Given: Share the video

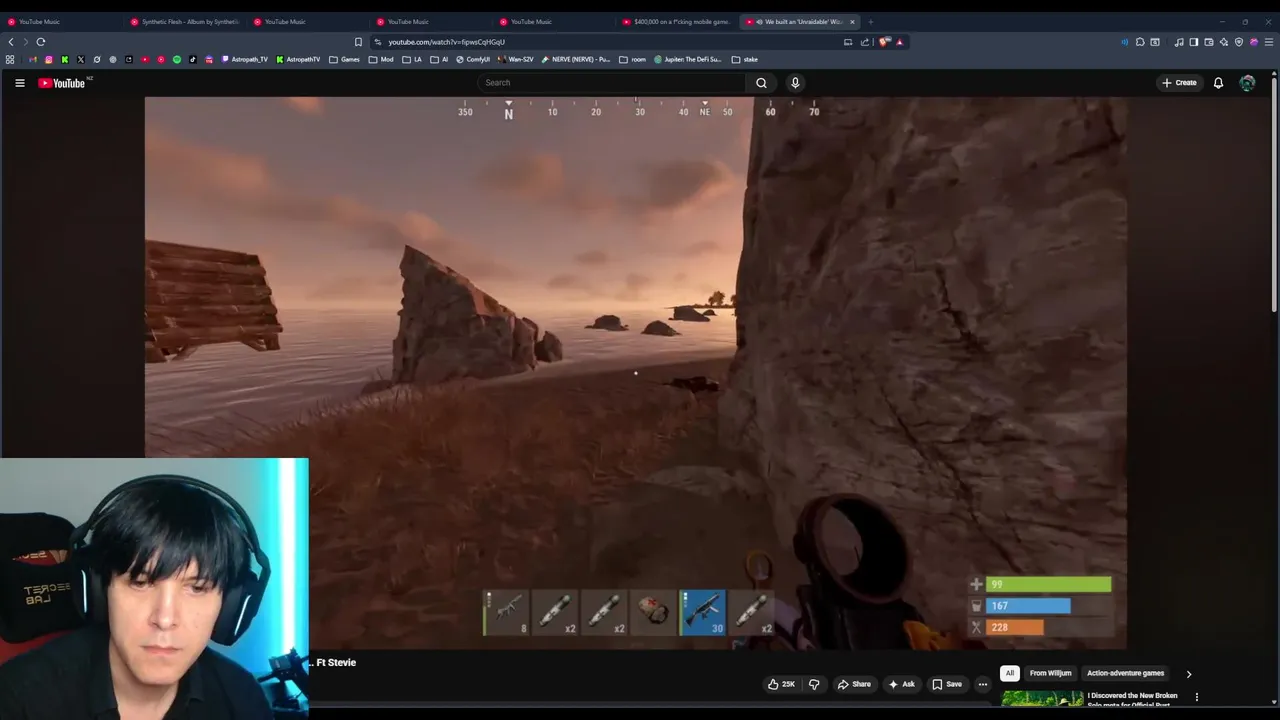Looking at the screenshot, I should click(854, 684).
